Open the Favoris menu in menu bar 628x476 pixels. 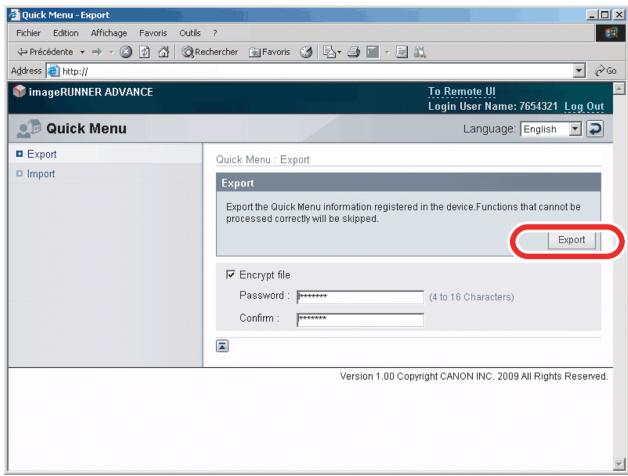pos(153,33)
